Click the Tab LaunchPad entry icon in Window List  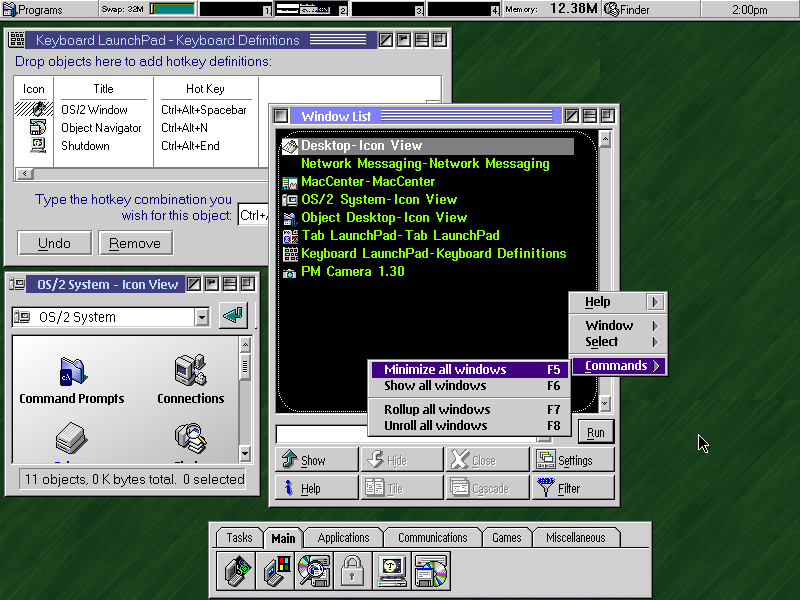[x=290, y=236]
